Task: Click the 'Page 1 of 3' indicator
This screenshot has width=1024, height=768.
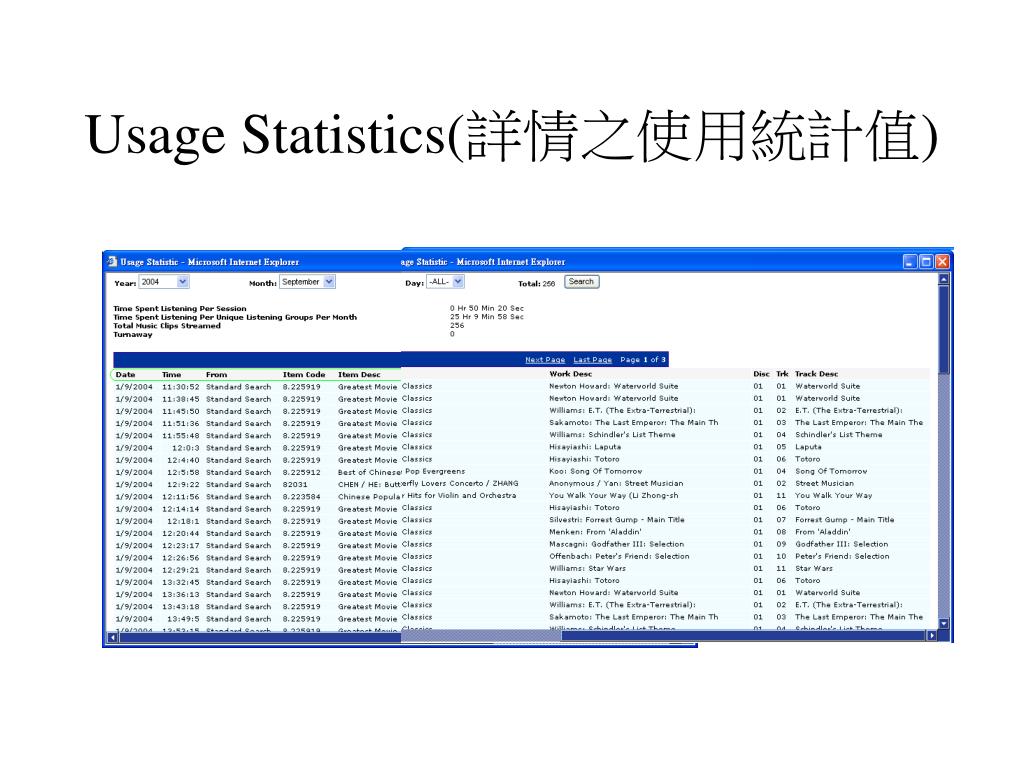Action: 643,360
